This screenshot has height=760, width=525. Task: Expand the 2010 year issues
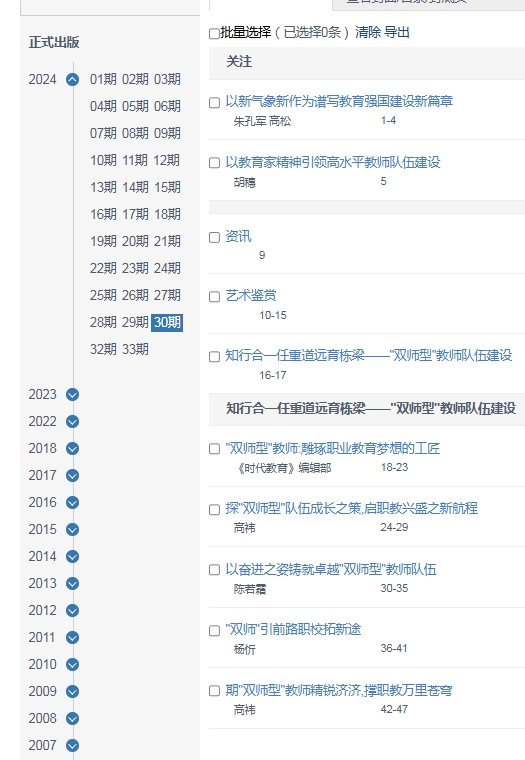72,665
